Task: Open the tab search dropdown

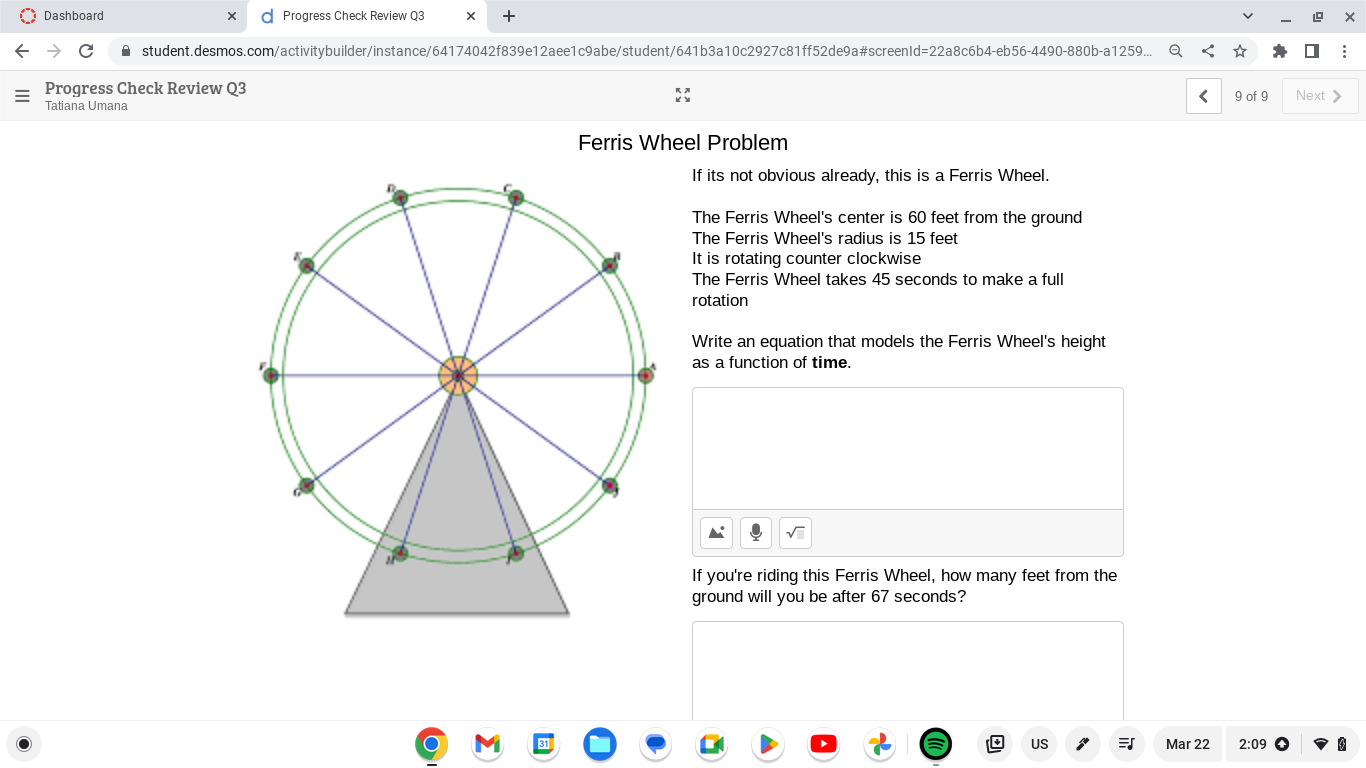Action: click(x=1248, y=16)
